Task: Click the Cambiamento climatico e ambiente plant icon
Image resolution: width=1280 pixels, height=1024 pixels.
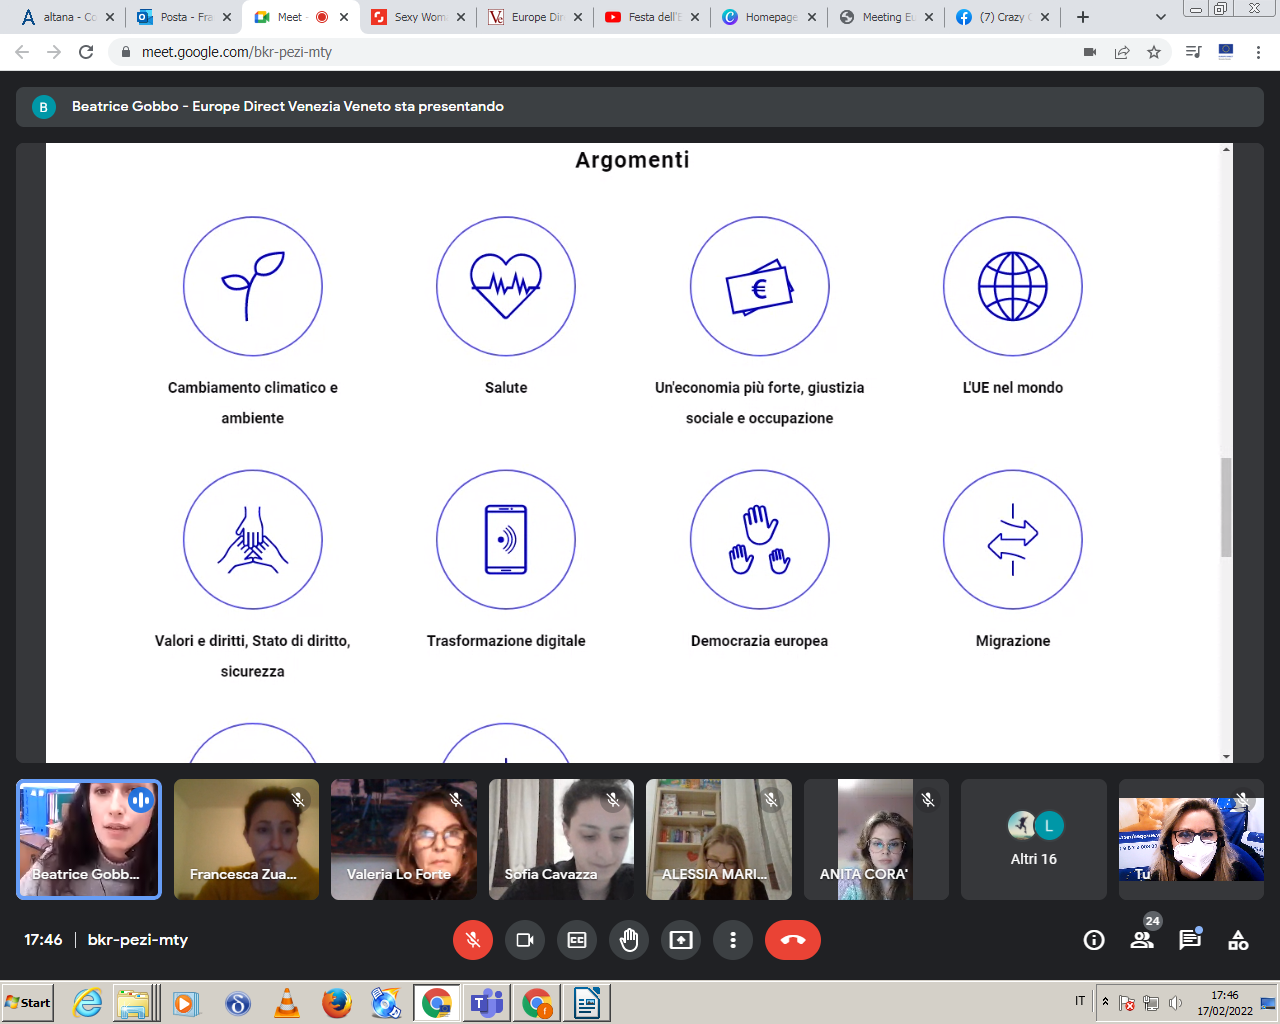Action: [x=253, y=286]
